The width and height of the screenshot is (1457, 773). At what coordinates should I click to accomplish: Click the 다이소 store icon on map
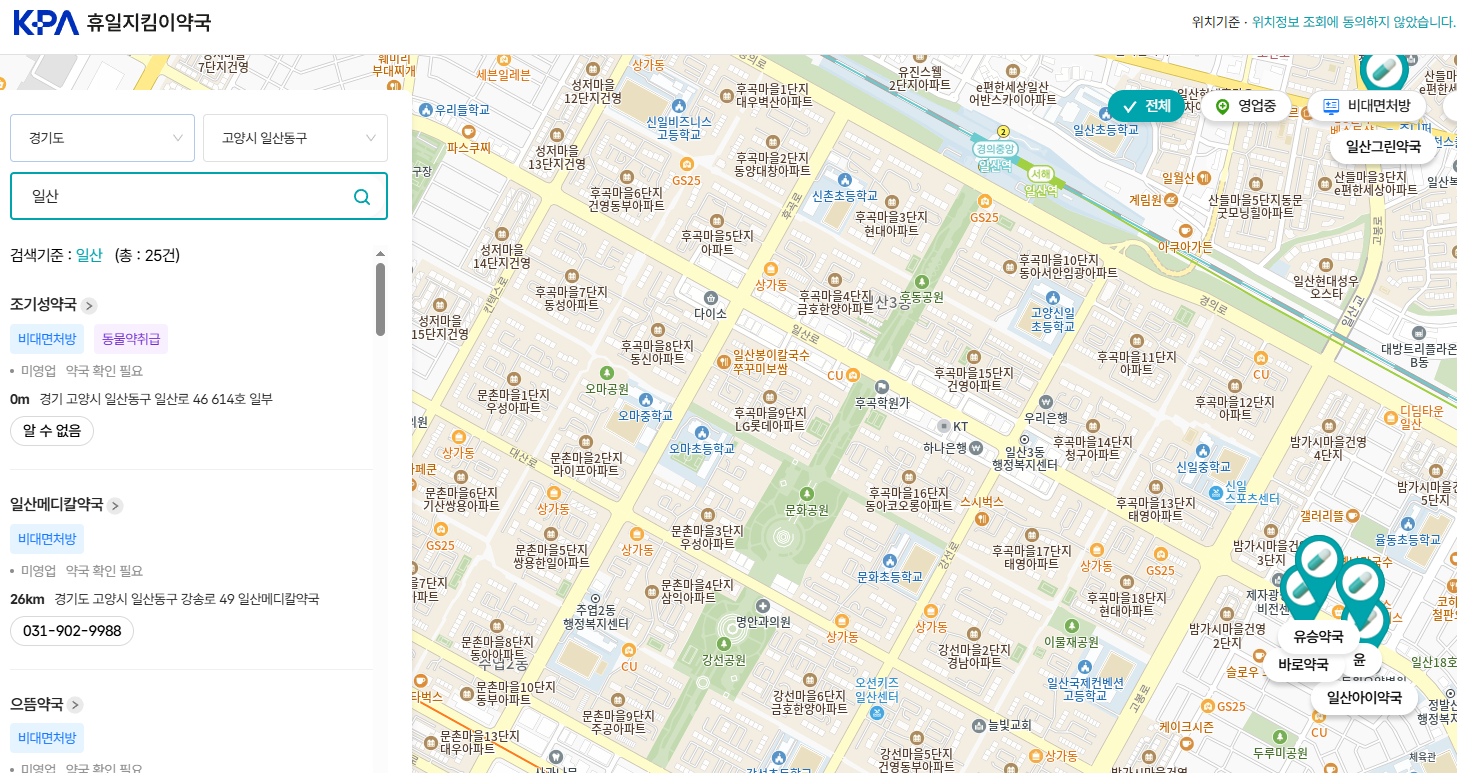pos(711,297)
